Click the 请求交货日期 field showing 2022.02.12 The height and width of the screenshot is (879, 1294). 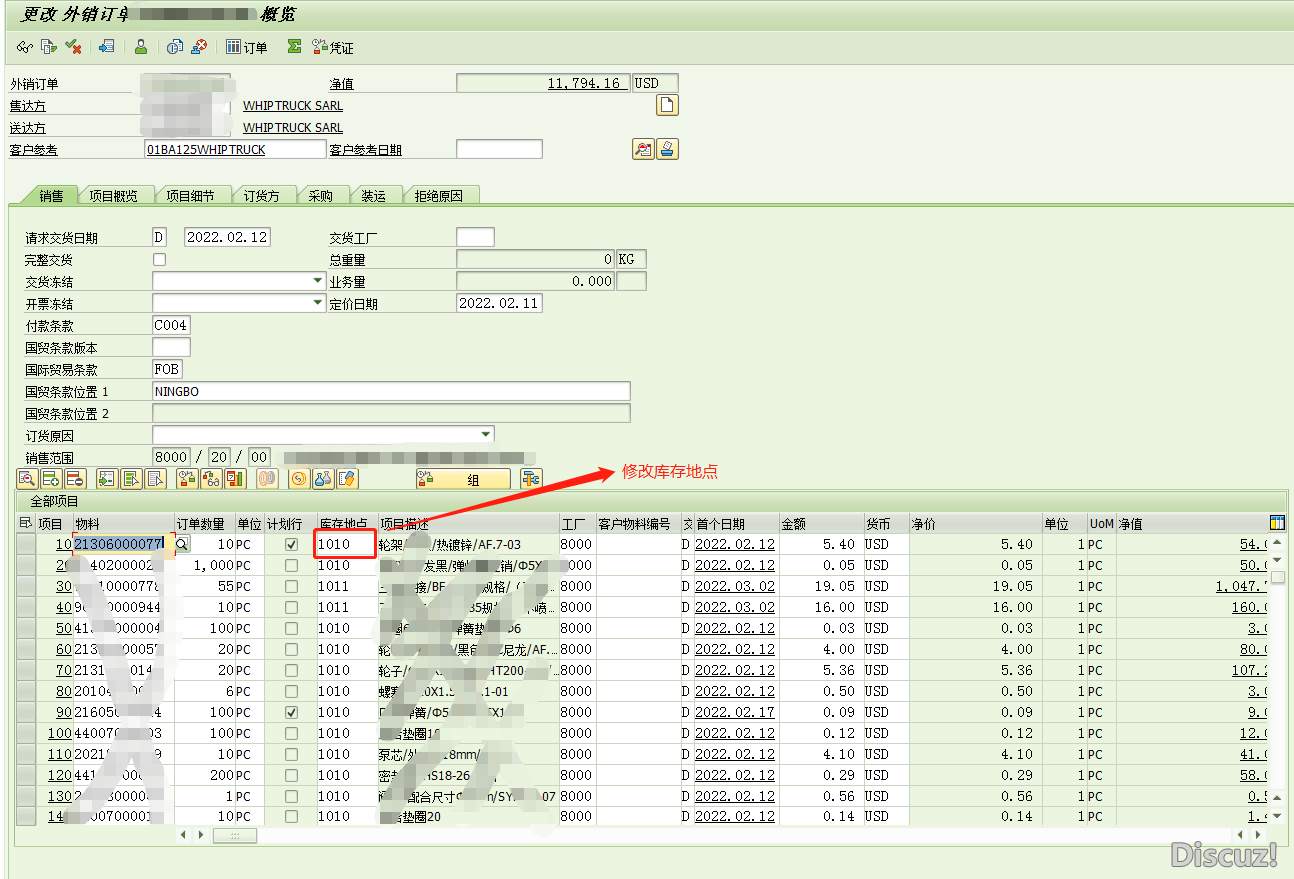click(x=227, y=237)
